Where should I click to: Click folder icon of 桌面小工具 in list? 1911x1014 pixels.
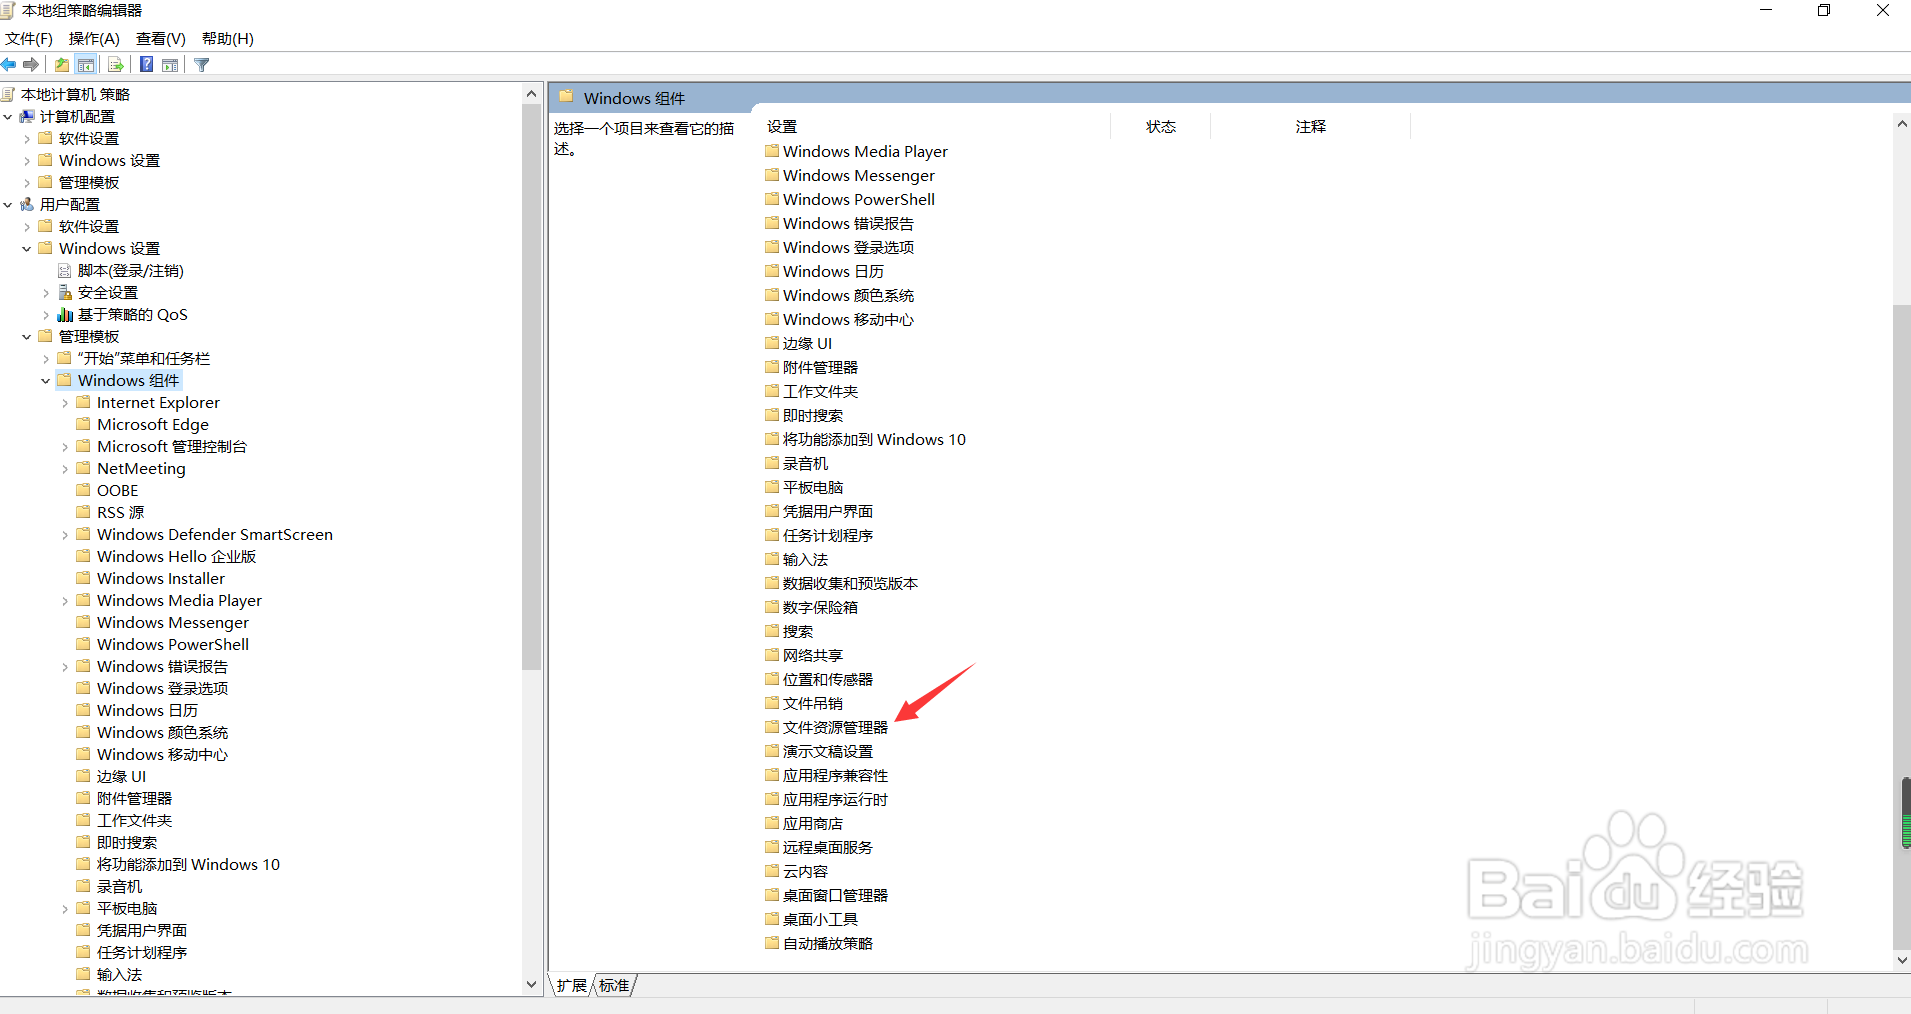(x=772, y=919)
